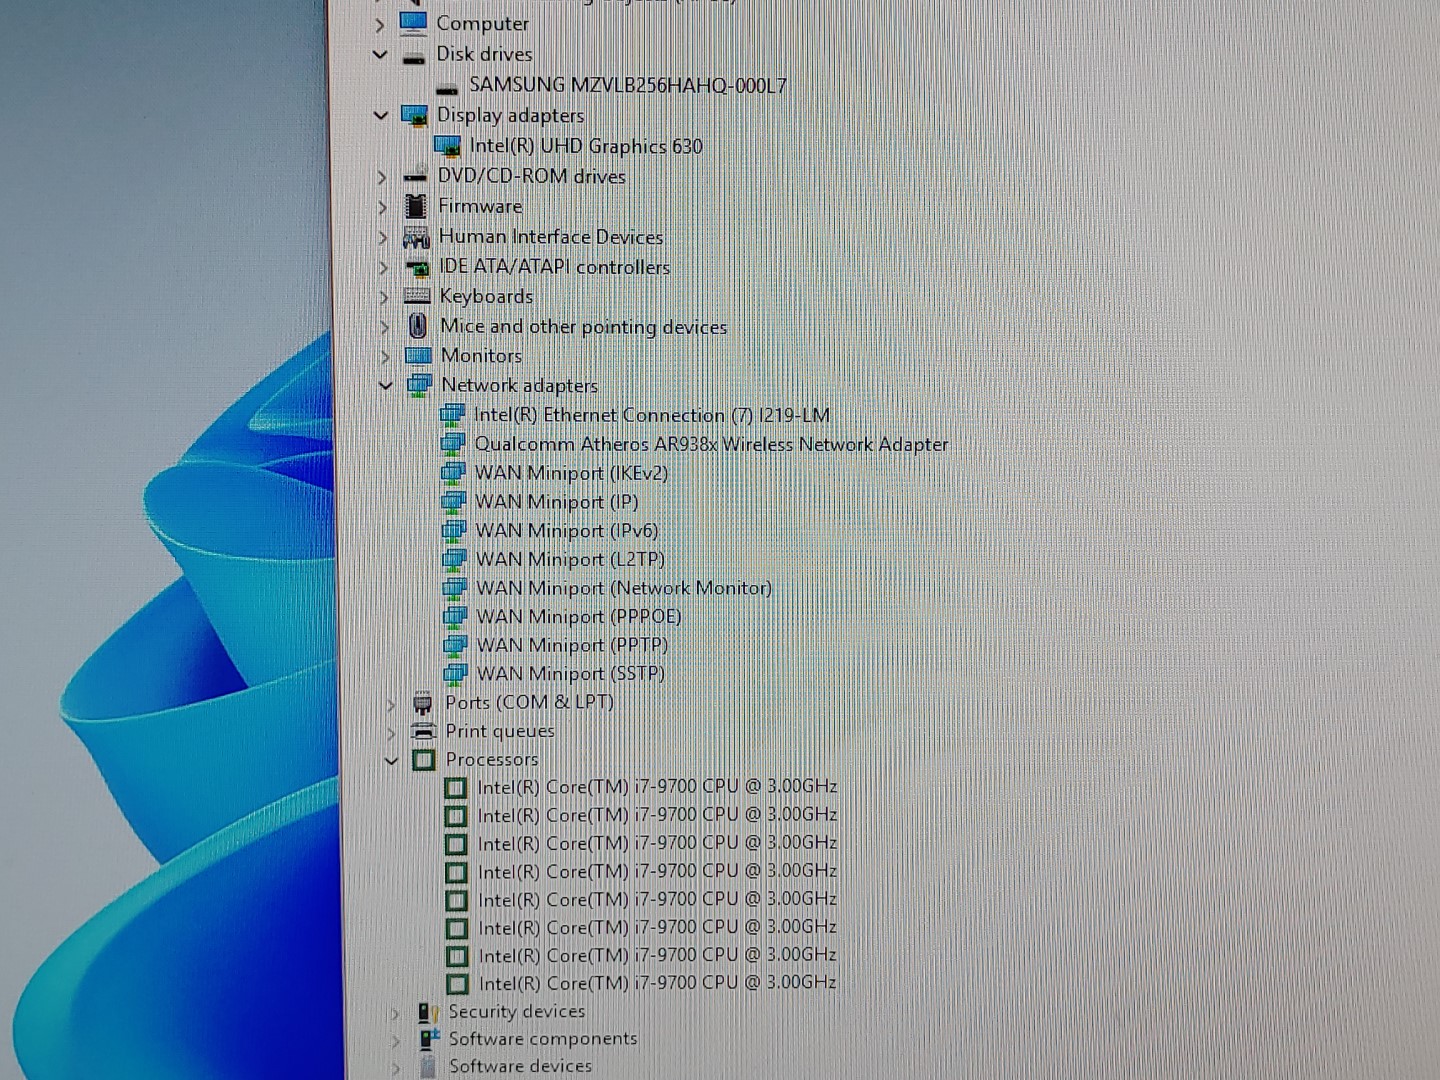Expand the Ports (COM & LPT) category
The width and height of the screenshot is (1440, 1080).
click(390, 703)
